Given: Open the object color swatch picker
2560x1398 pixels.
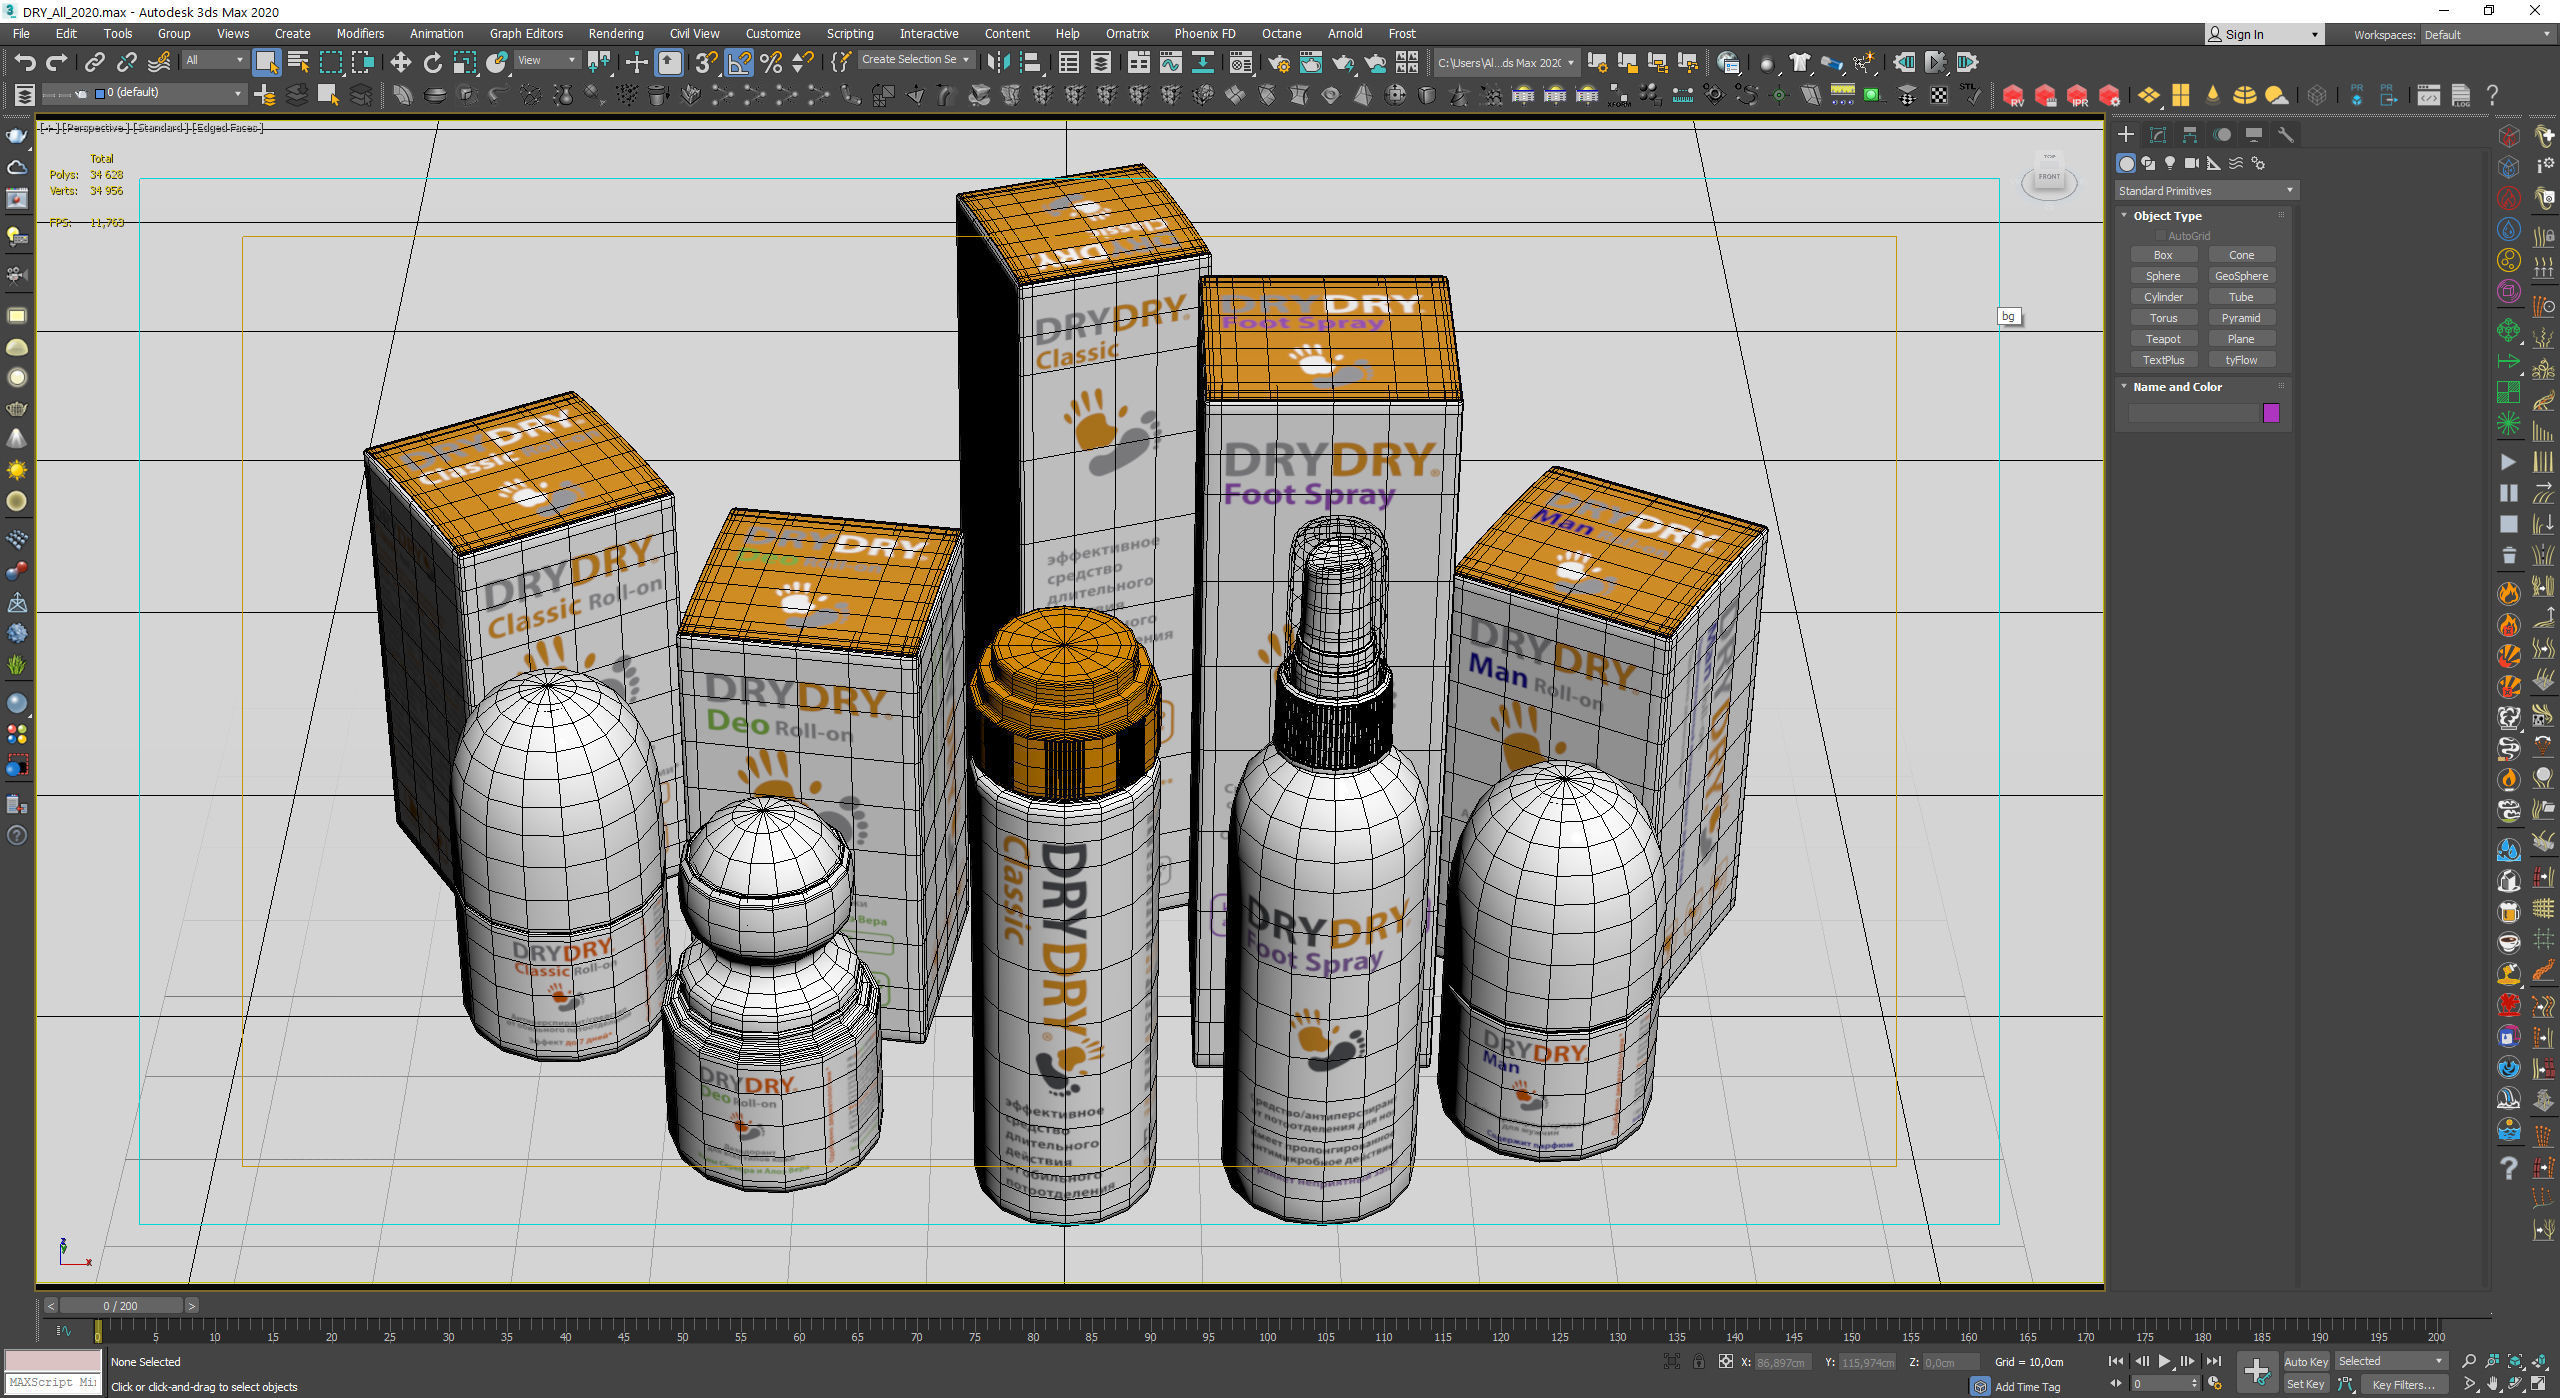Looking at the screenshot, I should tap(2273, 412).
